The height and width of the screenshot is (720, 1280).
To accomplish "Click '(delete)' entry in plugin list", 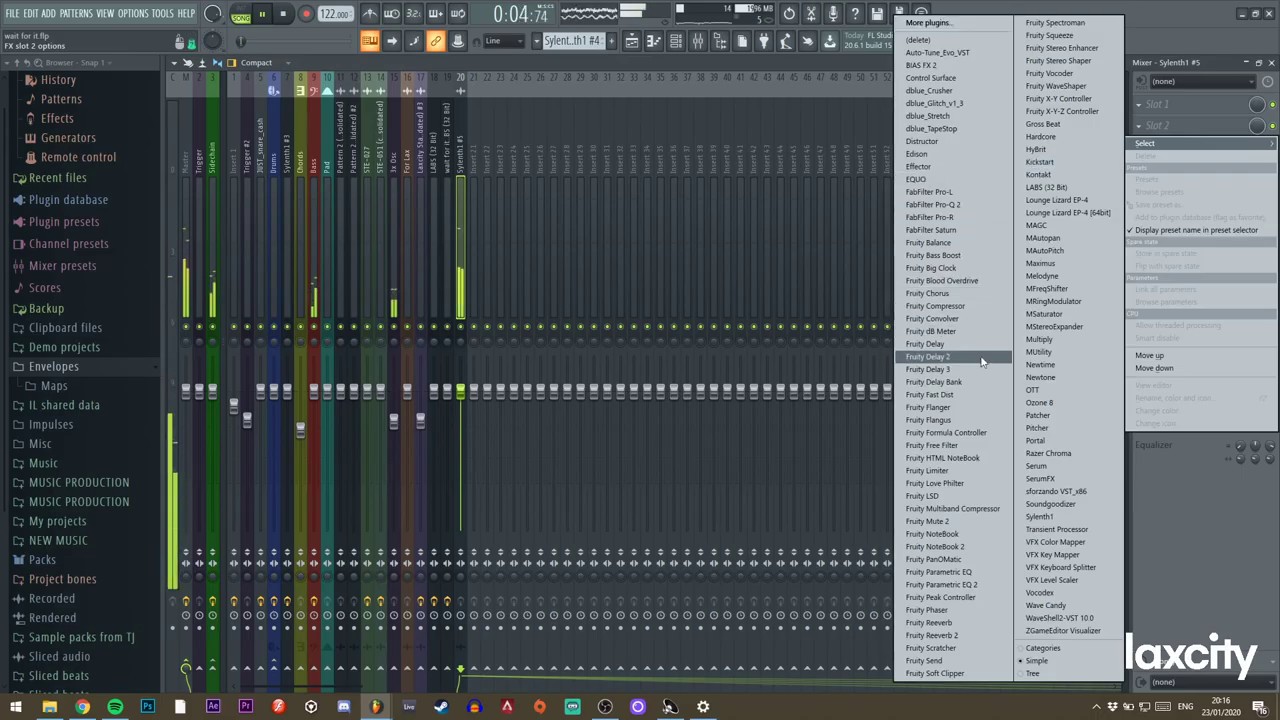I will 952,40.
